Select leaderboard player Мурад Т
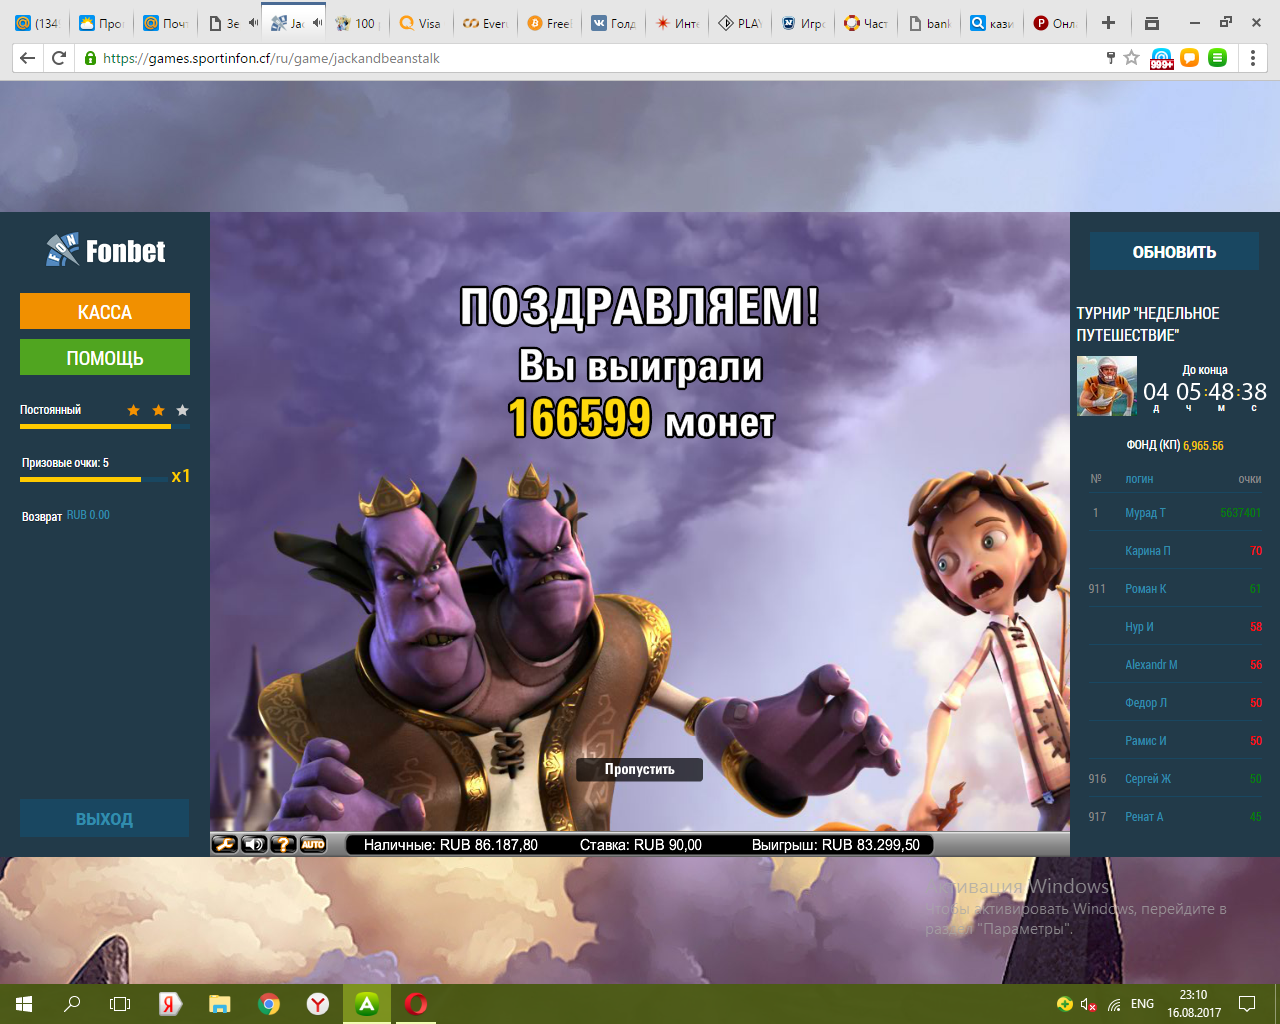Image resolution: width=1280 pixels, height=1024 pixels. [1145, 513]
